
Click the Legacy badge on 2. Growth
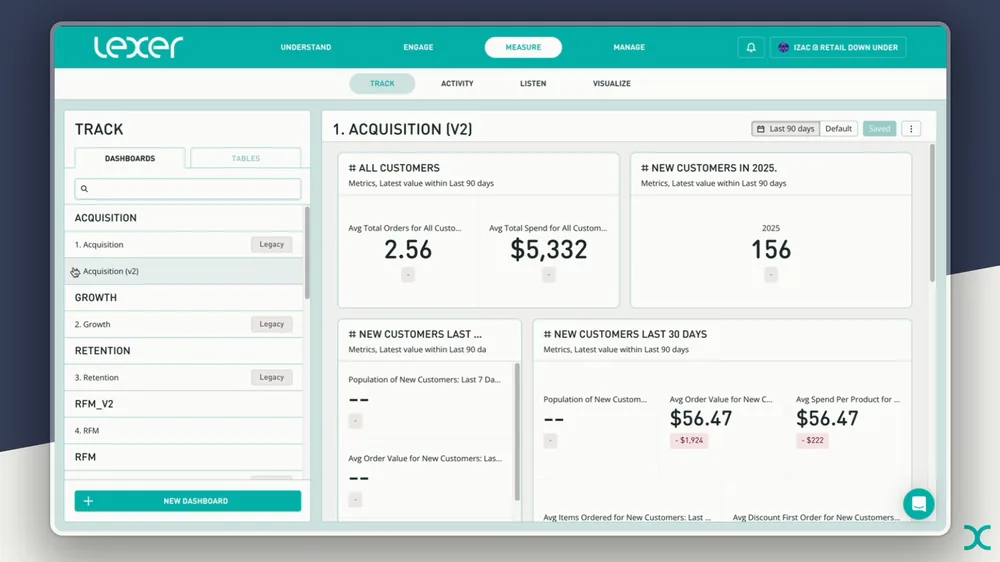tap(272, 324)
